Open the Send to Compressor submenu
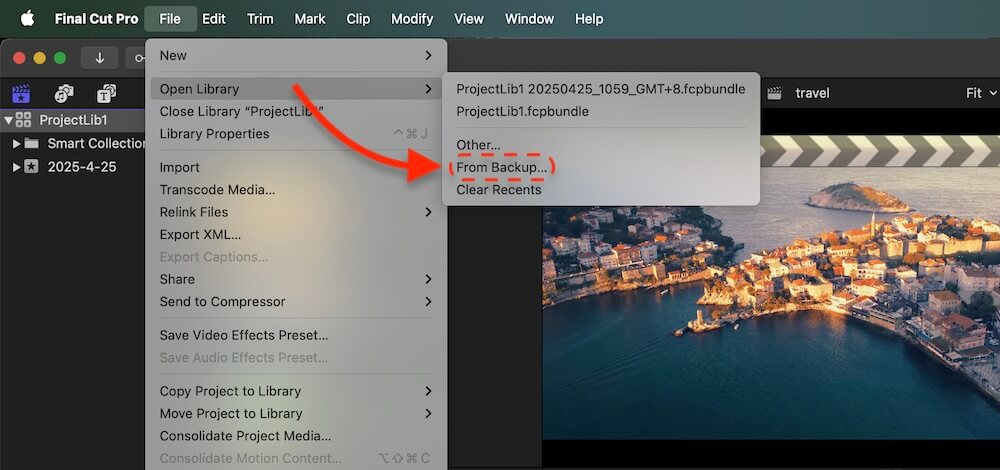The width and height of the screenshot is (1000, 470). click(296, 302)
